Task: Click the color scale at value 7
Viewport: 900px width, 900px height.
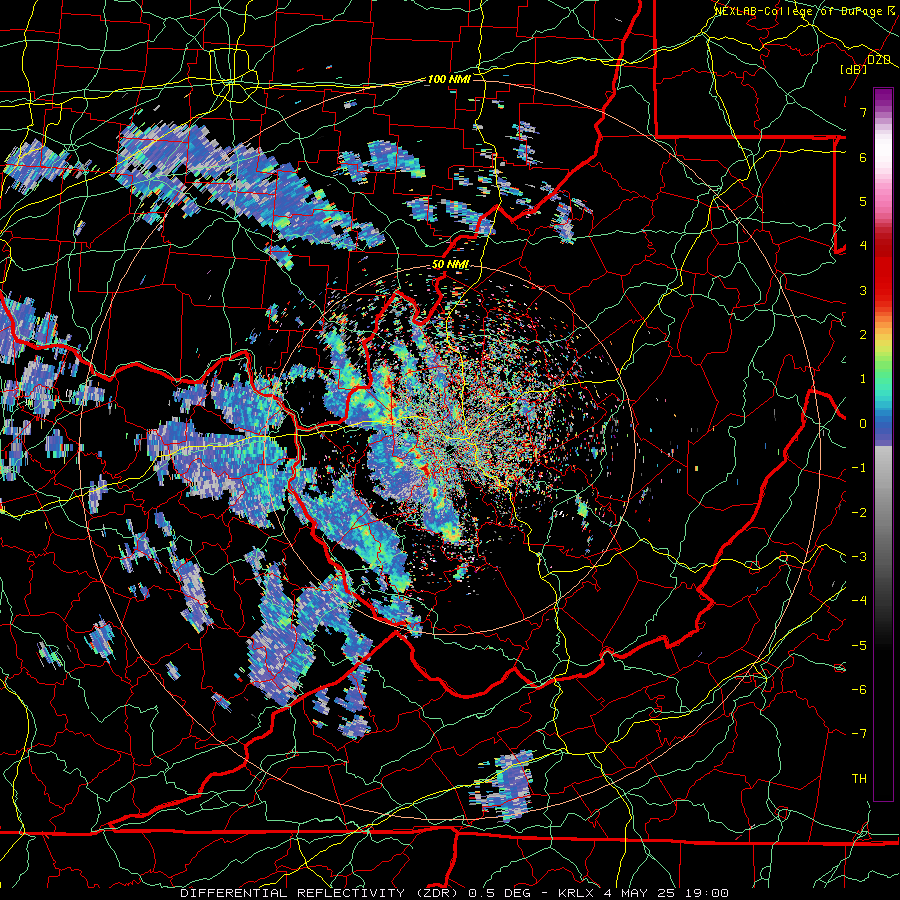Action: pyautogui.click(x=883, y=112)
